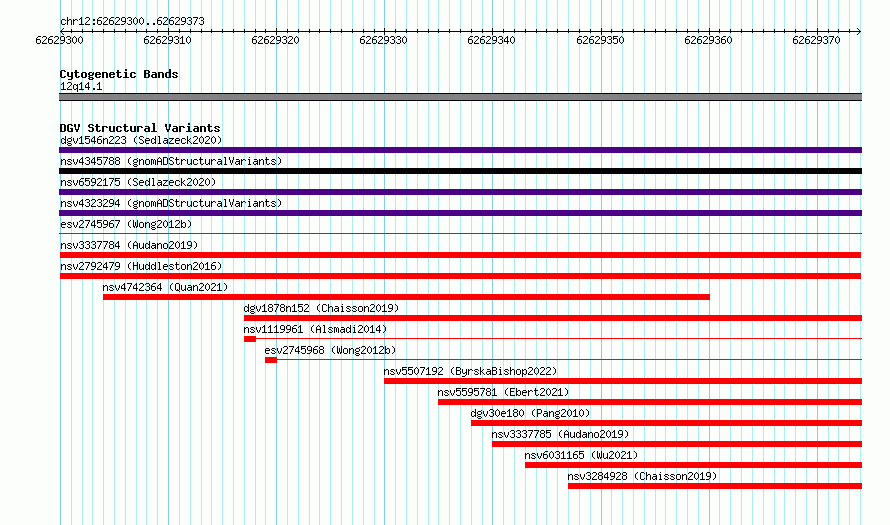Image resolution: width=890 pixels, height=525 pixels.
Task: Click the DGV Structural Variants track title
Action: click(140, 128)
